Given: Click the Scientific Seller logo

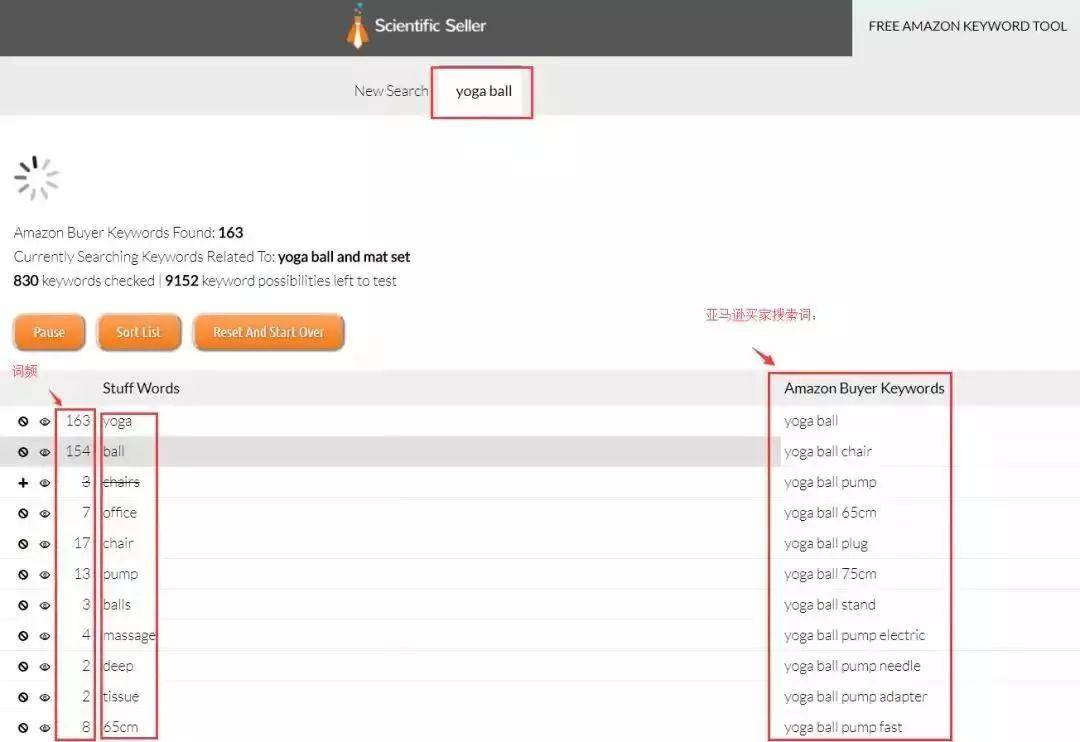Looking at the screenshot, I should tap(416, 26).
